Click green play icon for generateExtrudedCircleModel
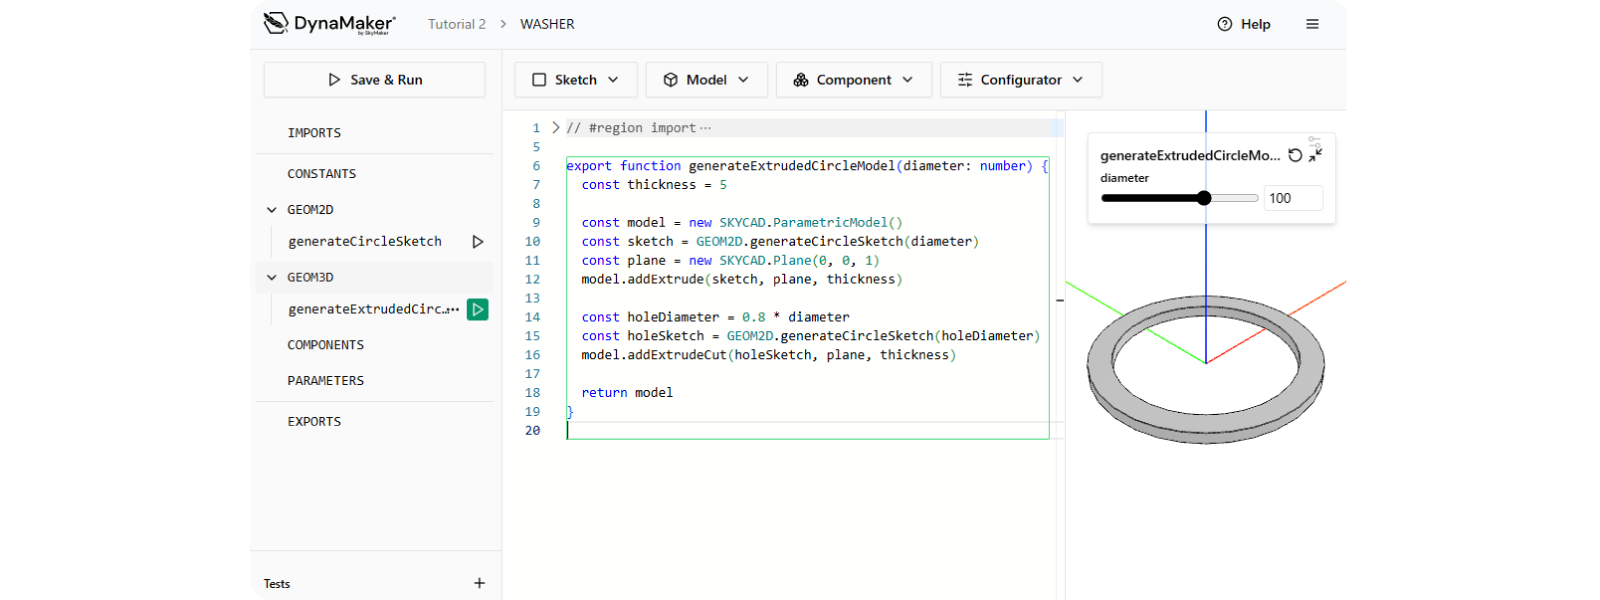 [x=478, y=310]
